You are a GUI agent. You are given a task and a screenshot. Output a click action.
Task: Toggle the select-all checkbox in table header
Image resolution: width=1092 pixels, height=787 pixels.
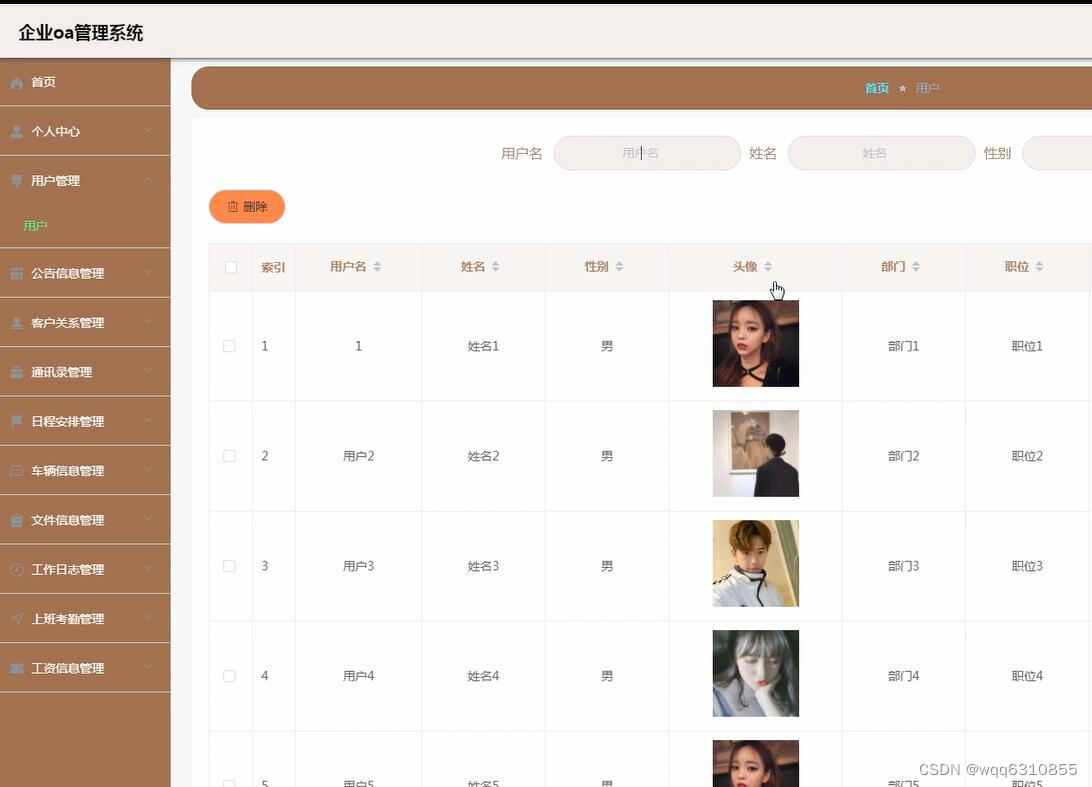[x=231, y=267]
